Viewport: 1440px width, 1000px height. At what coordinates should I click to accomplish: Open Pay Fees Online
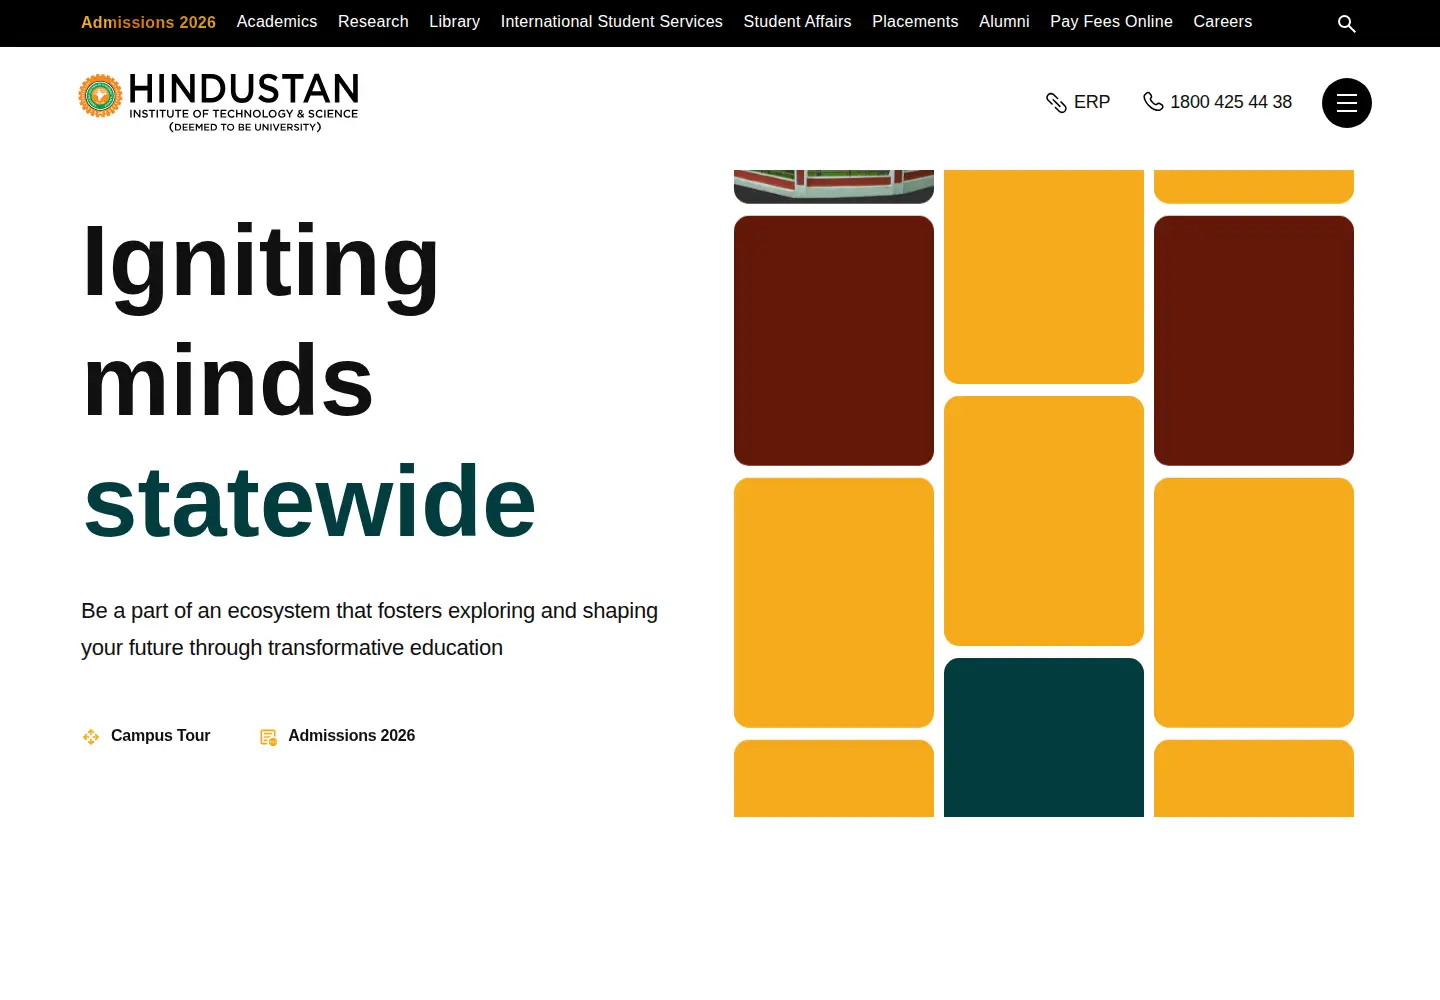click(x=1111, y=22)
